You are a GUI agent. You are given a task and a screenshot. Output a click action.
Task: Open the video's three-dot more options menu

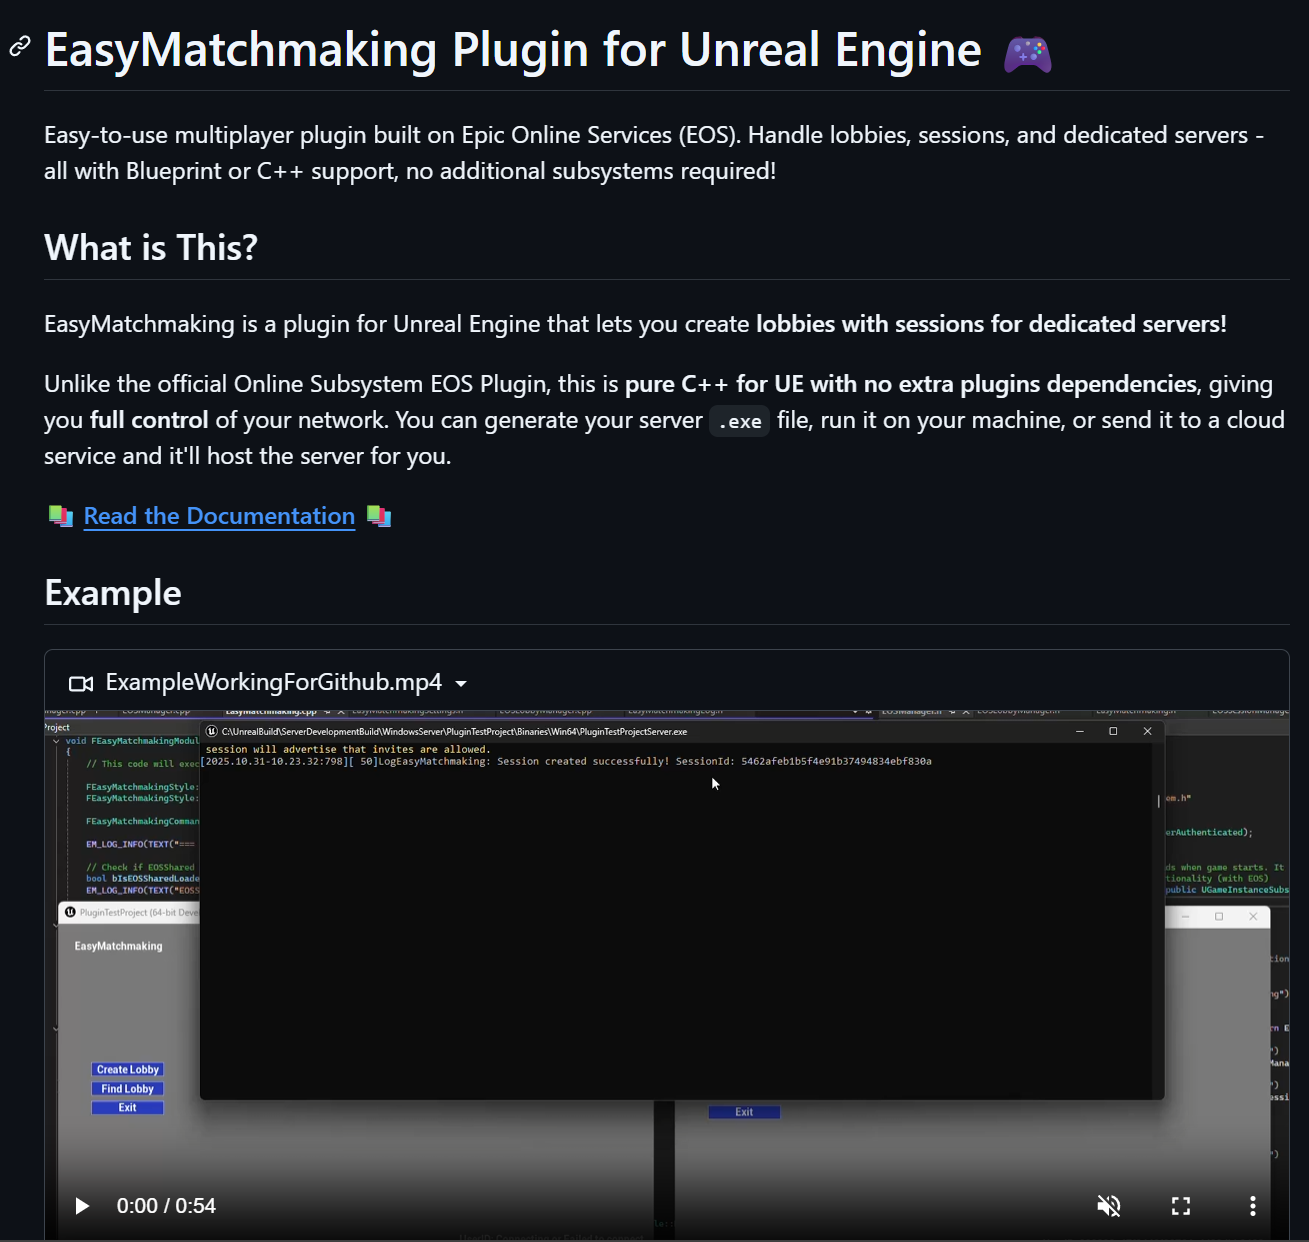click(1252, 1206)
